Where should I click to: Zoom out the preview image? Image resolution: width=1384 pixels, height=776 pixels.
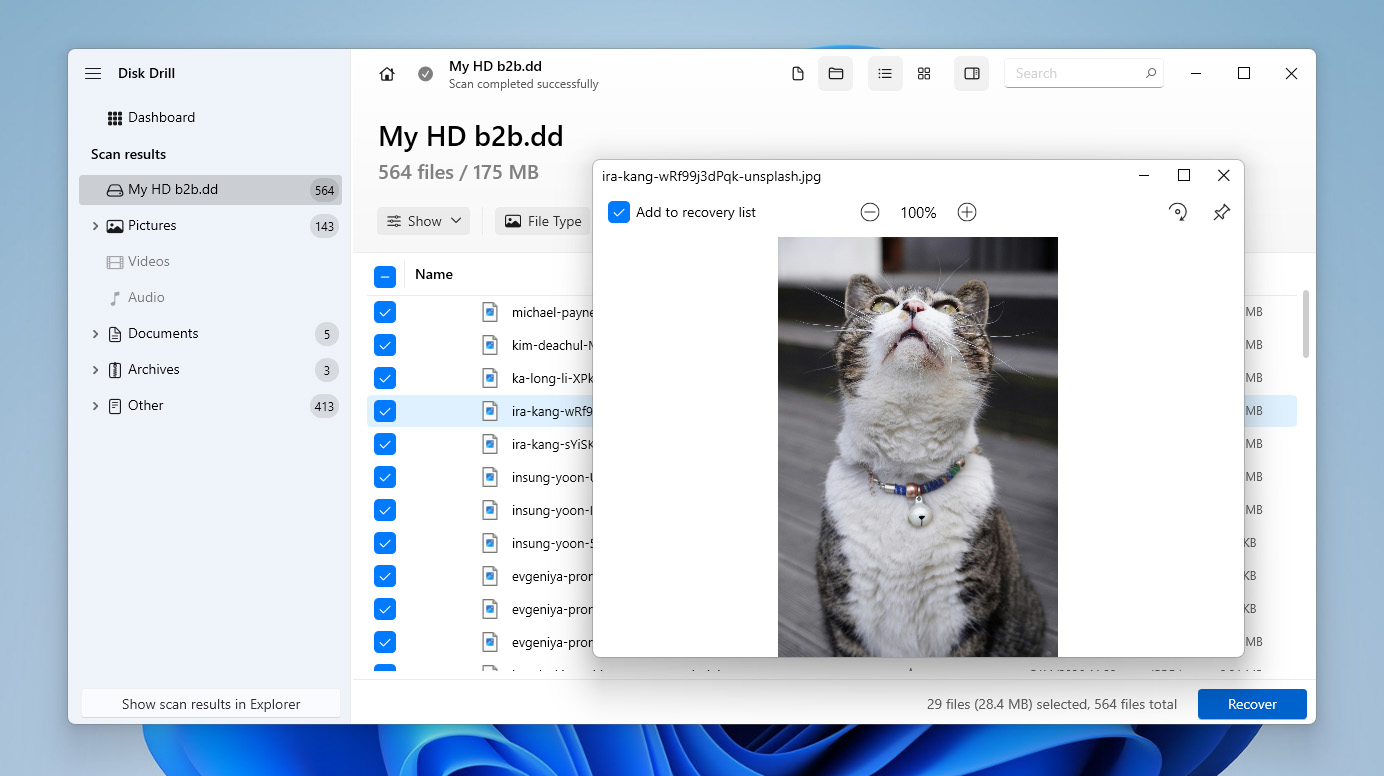[870, 212]
